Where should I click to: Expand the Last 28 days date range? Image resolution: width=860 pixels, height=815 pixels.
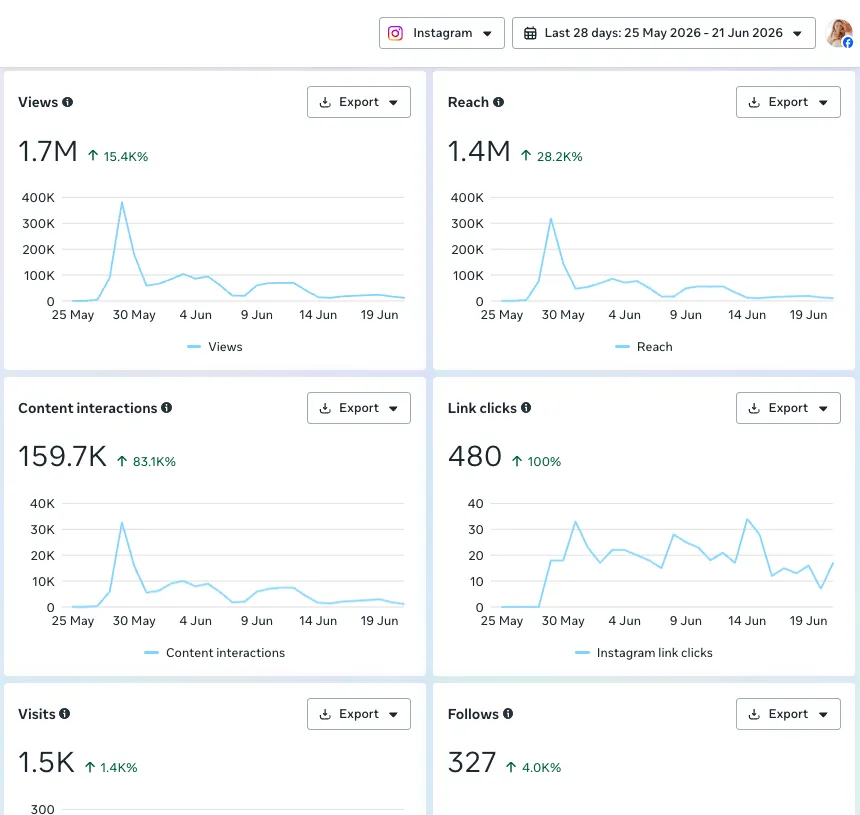click(663, 33)
